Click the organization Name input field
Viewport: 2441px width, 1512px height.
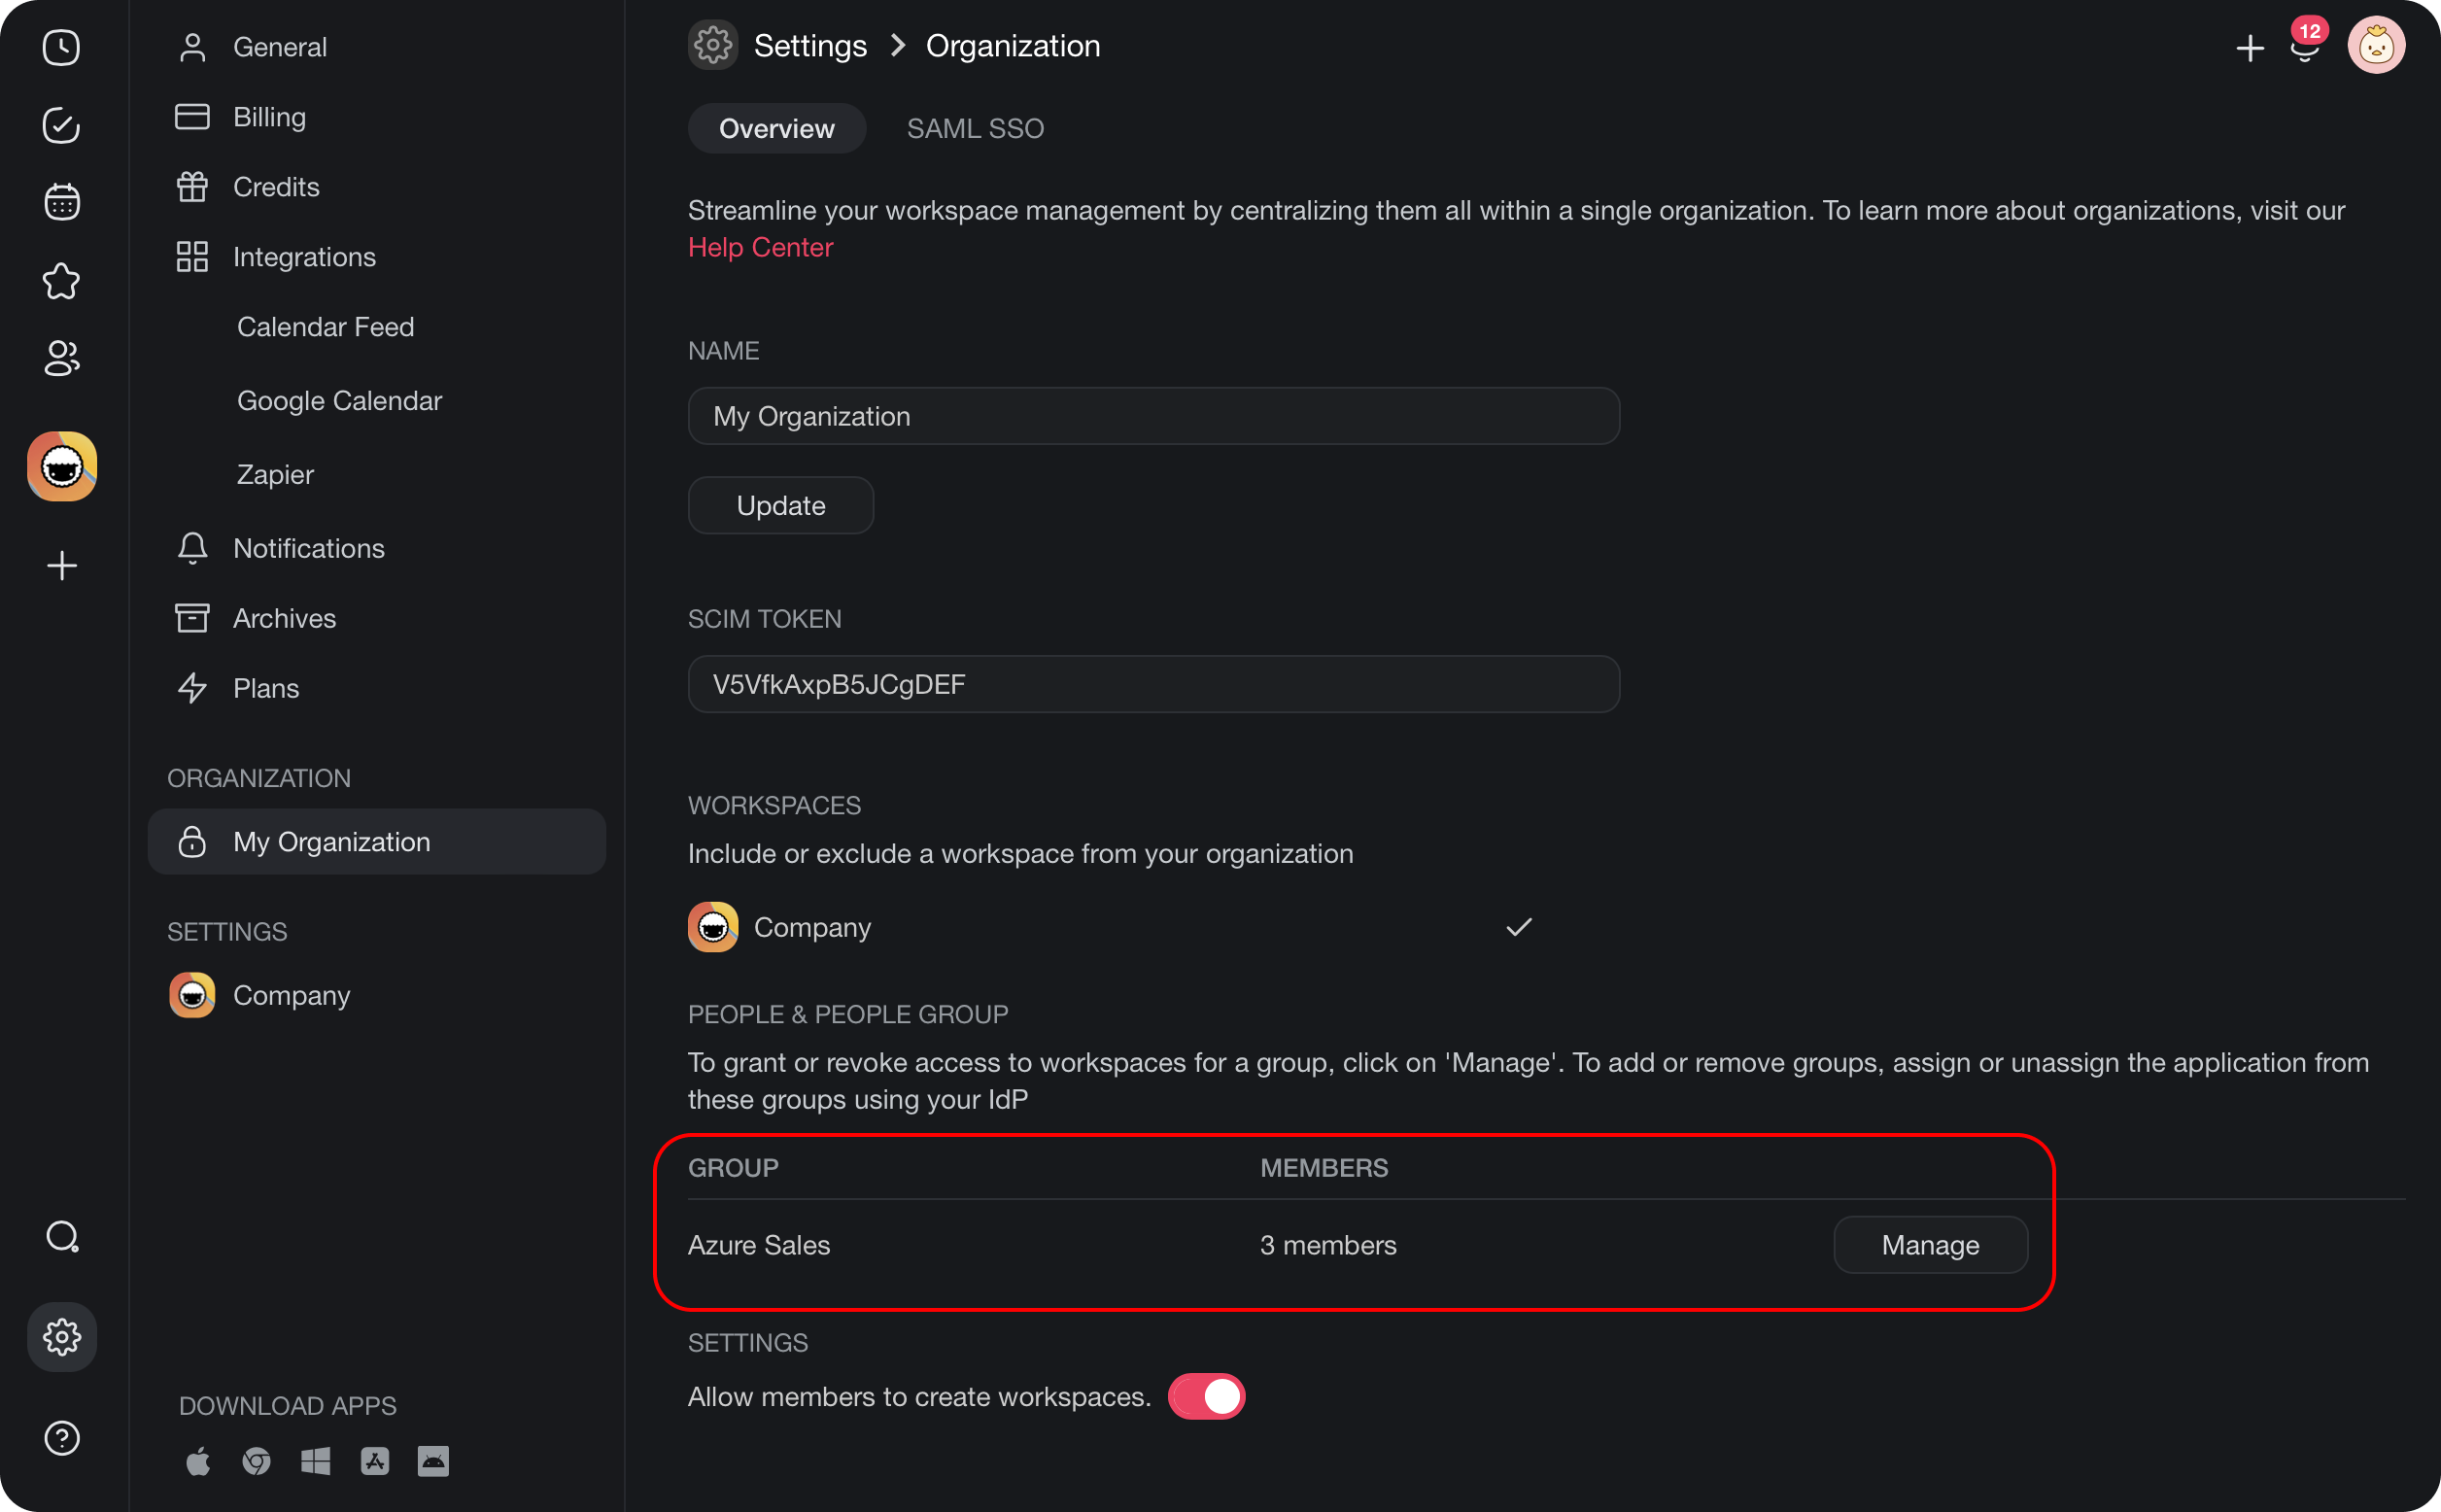1153,416
